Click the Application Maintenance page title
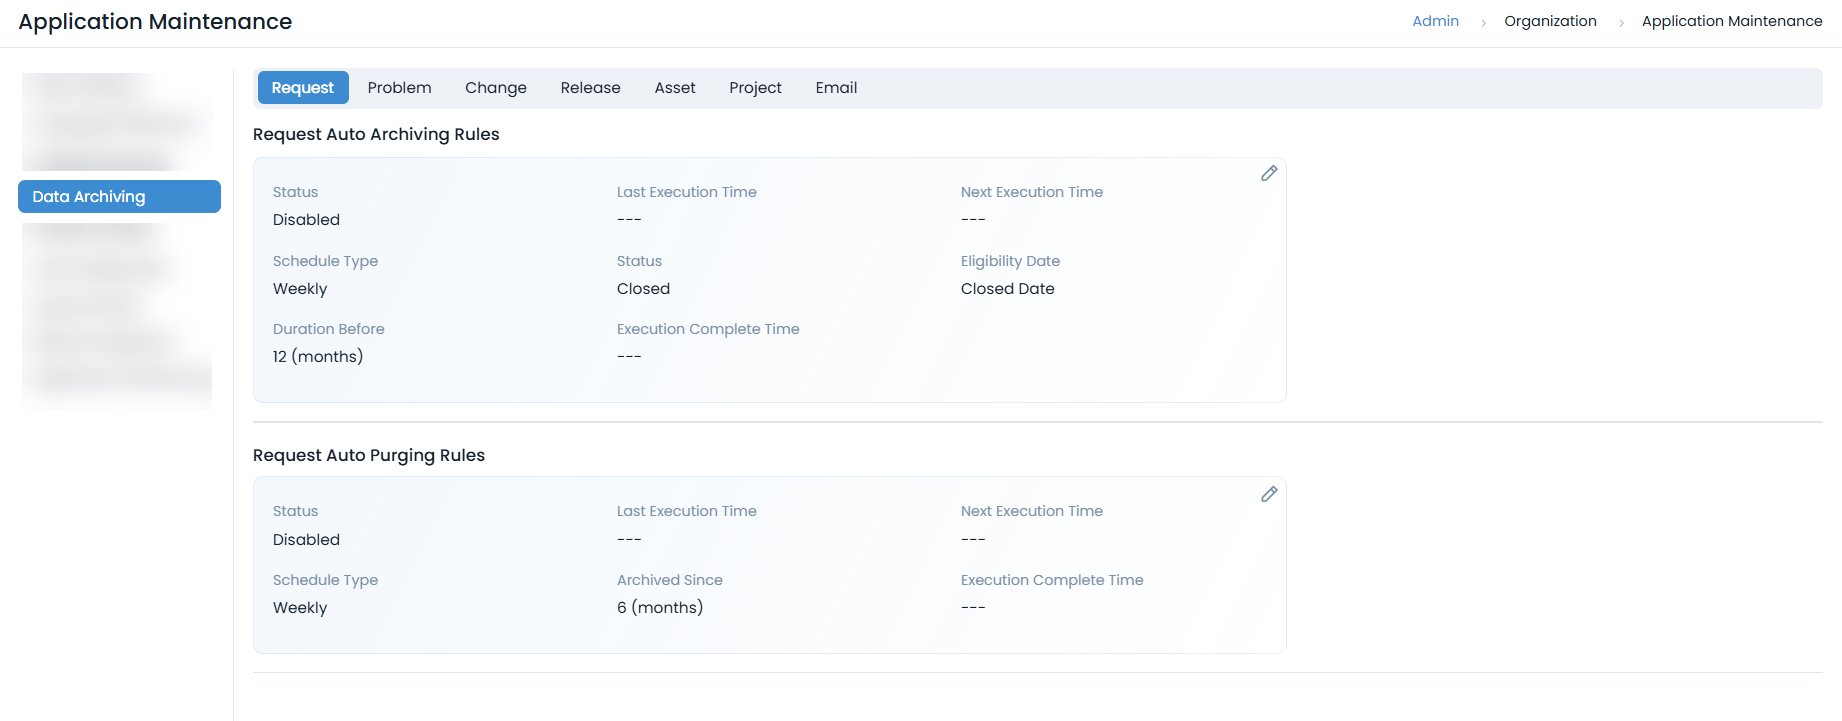This screenshot has height=721, width=1842. click(155, 22)
